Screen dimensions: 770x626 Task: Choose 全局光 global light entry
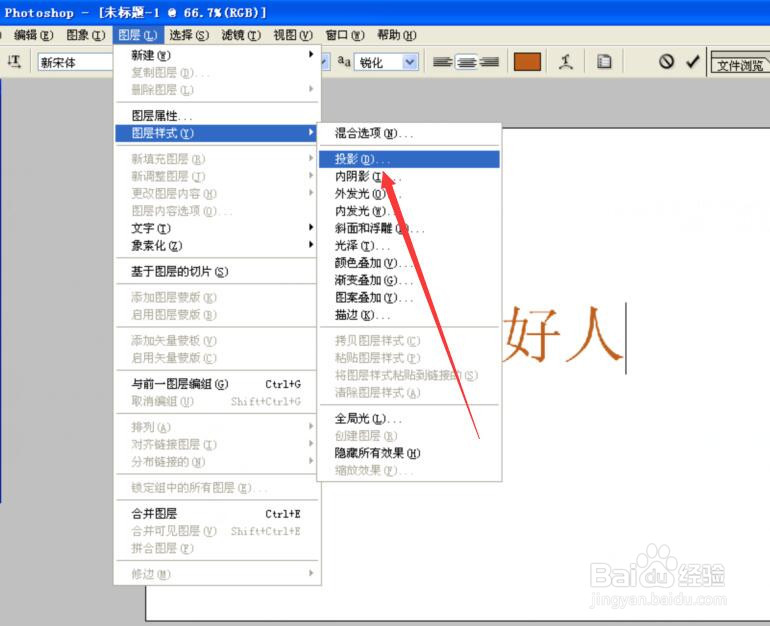click(410, 418)
